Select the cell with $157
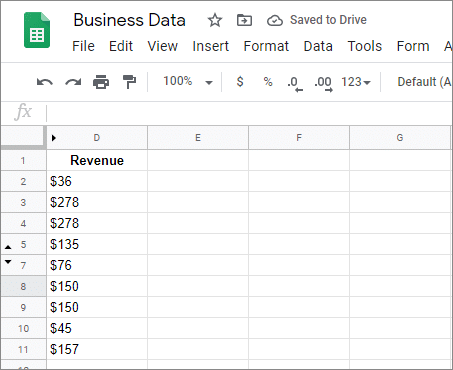Image resolution: width=453 pixels, height=370 pixels. 97,349
